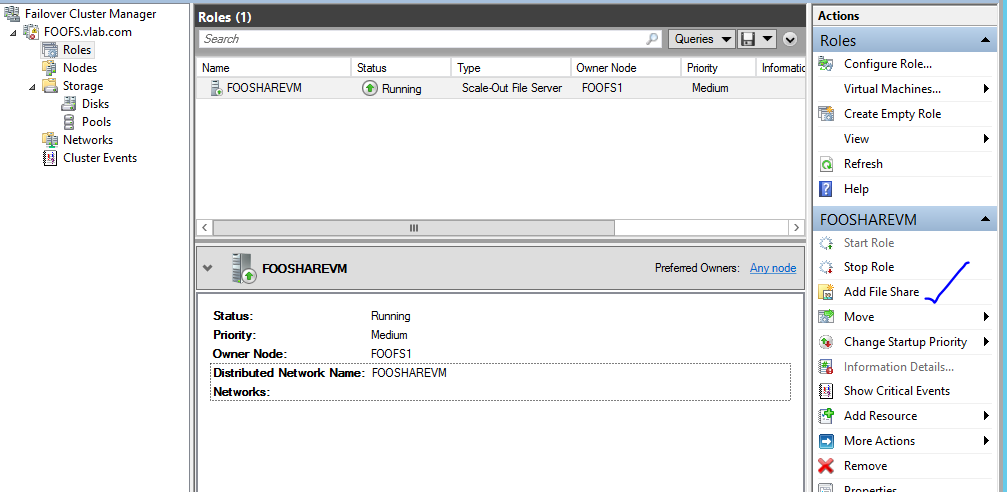Open Help from the Actions pane
This screenshot has height=492, width=1007.
[x=856, y=189]
